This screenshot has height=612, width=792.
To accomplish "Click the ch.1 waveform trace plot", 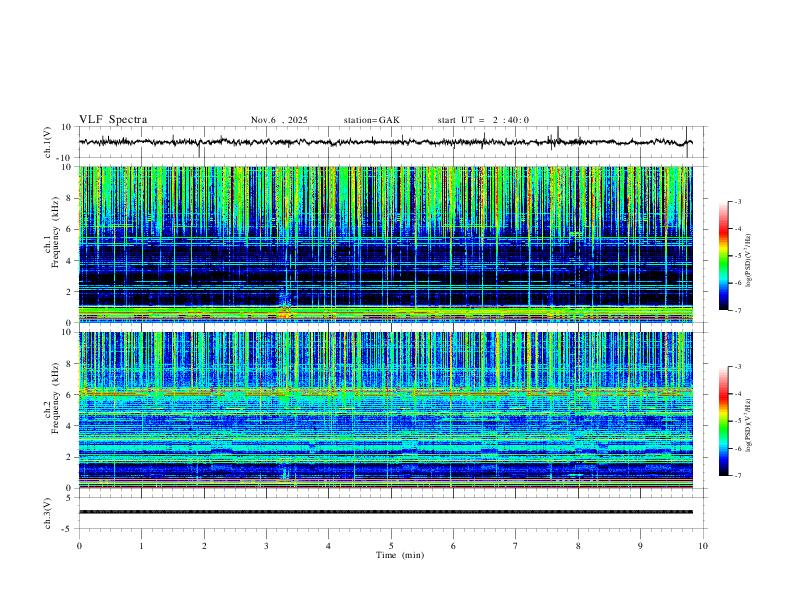I will tap(386, 142).
